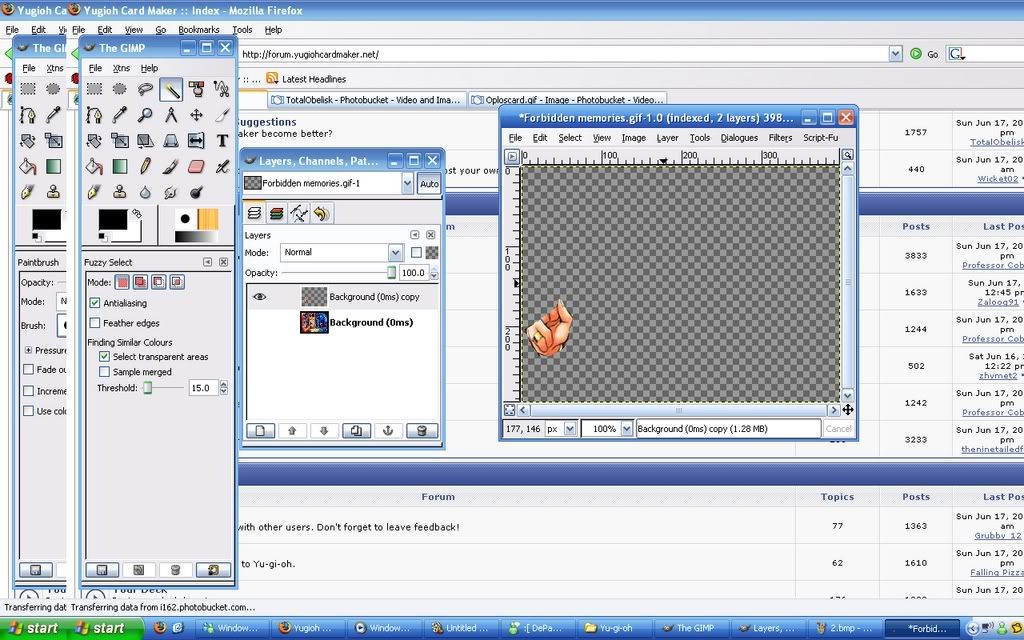
Task: Select the Crop knife tool
Action: point(222,115)
